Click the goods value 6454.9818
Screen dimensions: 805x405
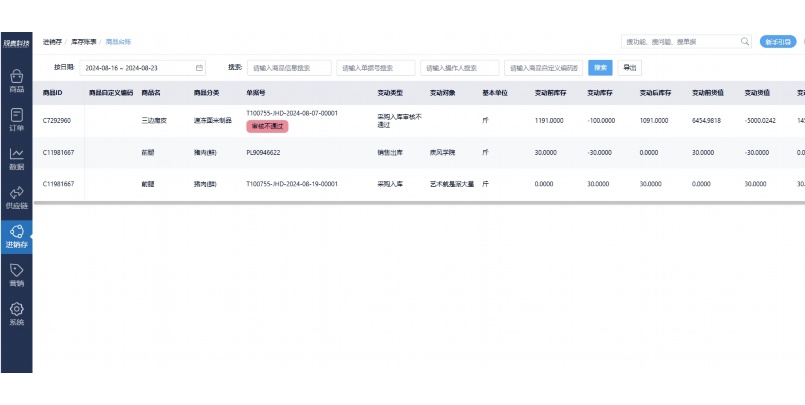coord(706,121)
